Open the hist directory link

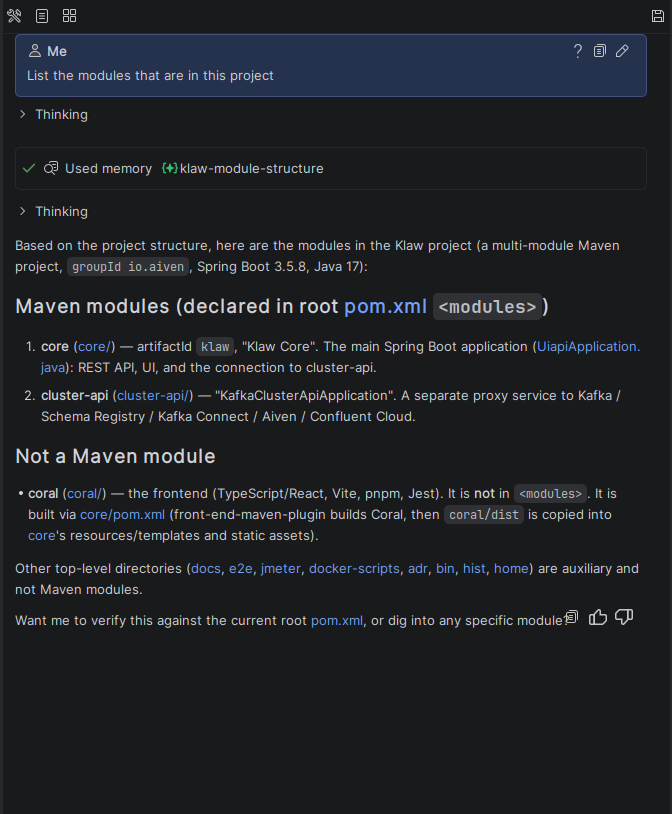point(474,568)
